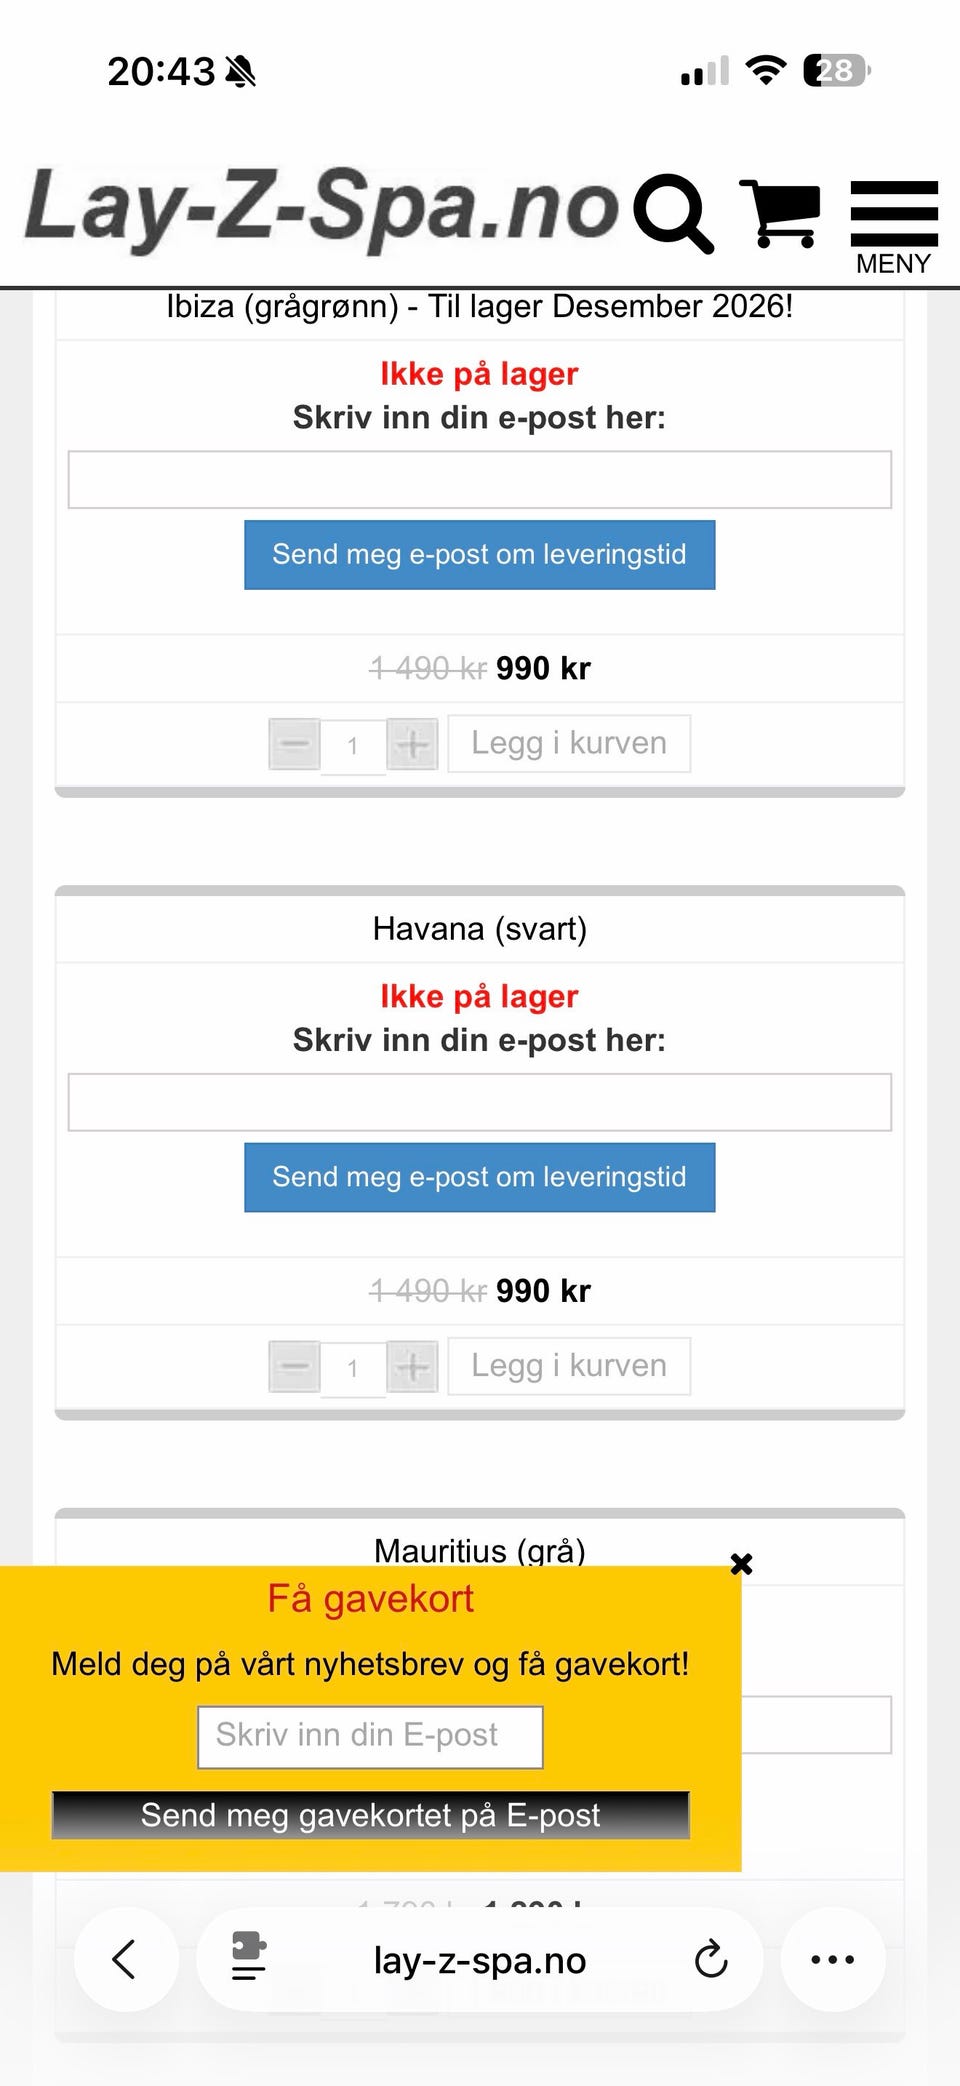Viewport: 960px width, 2086px height.
Task: Click Havana 'Legg i kurven' button
Action: [x=568, y=1366]
